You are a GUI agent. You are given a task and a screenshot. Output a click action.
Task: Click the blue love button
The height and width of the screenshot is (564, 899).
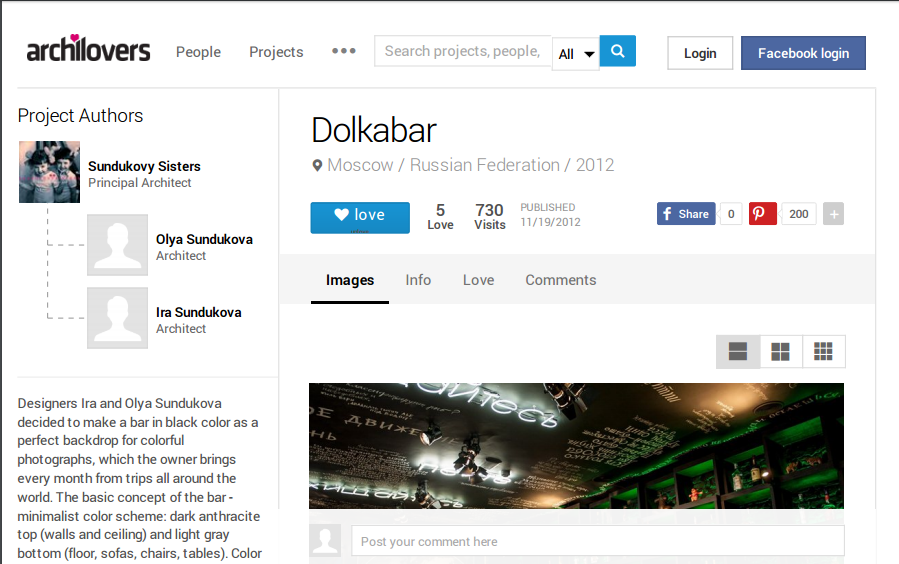tap(360, 218)
